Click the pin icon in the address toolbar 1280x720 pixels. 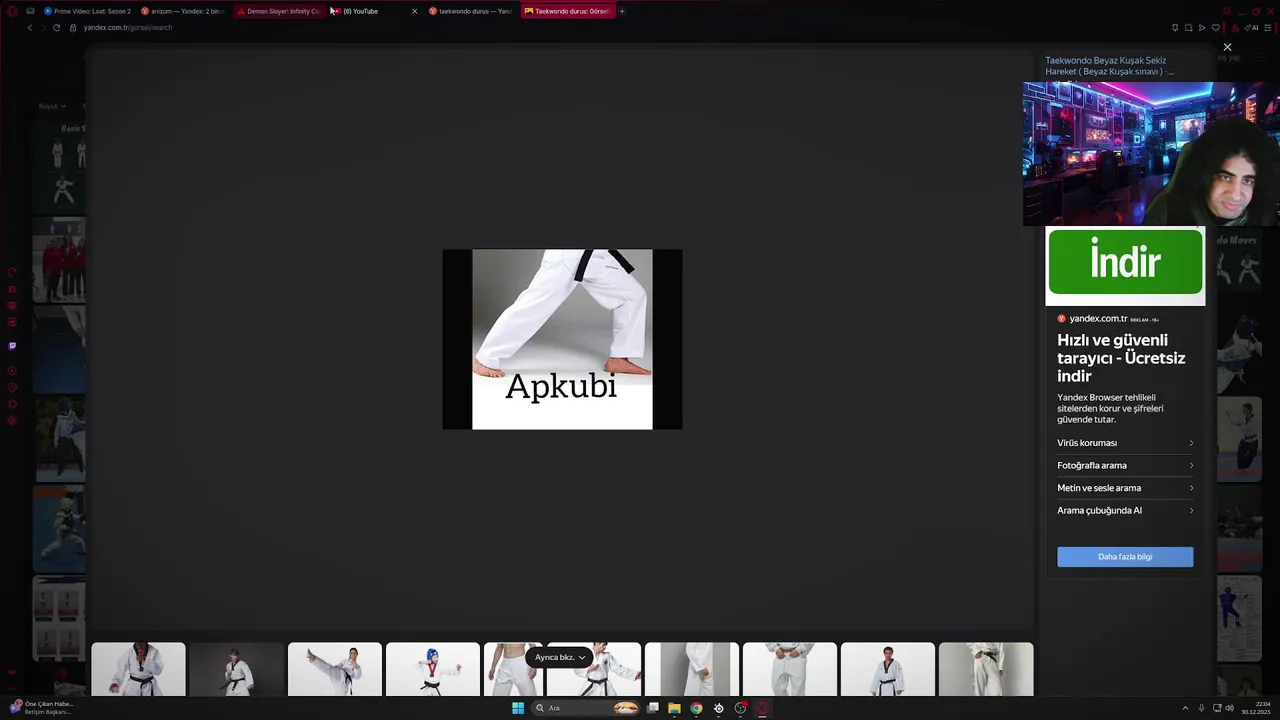click(x=1175, y=27)
